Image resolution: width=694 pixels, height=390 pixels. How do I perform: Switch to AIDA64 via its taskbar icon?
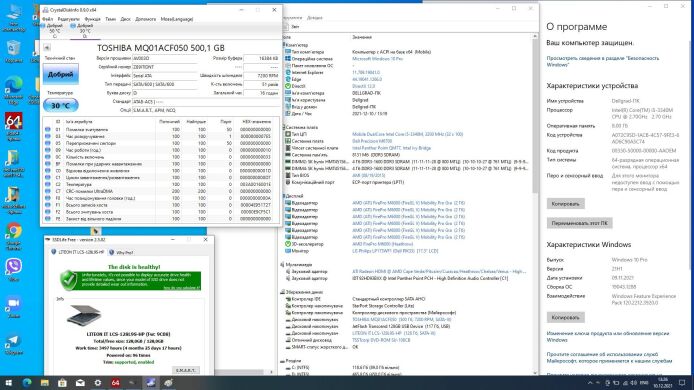pos(116,382)
